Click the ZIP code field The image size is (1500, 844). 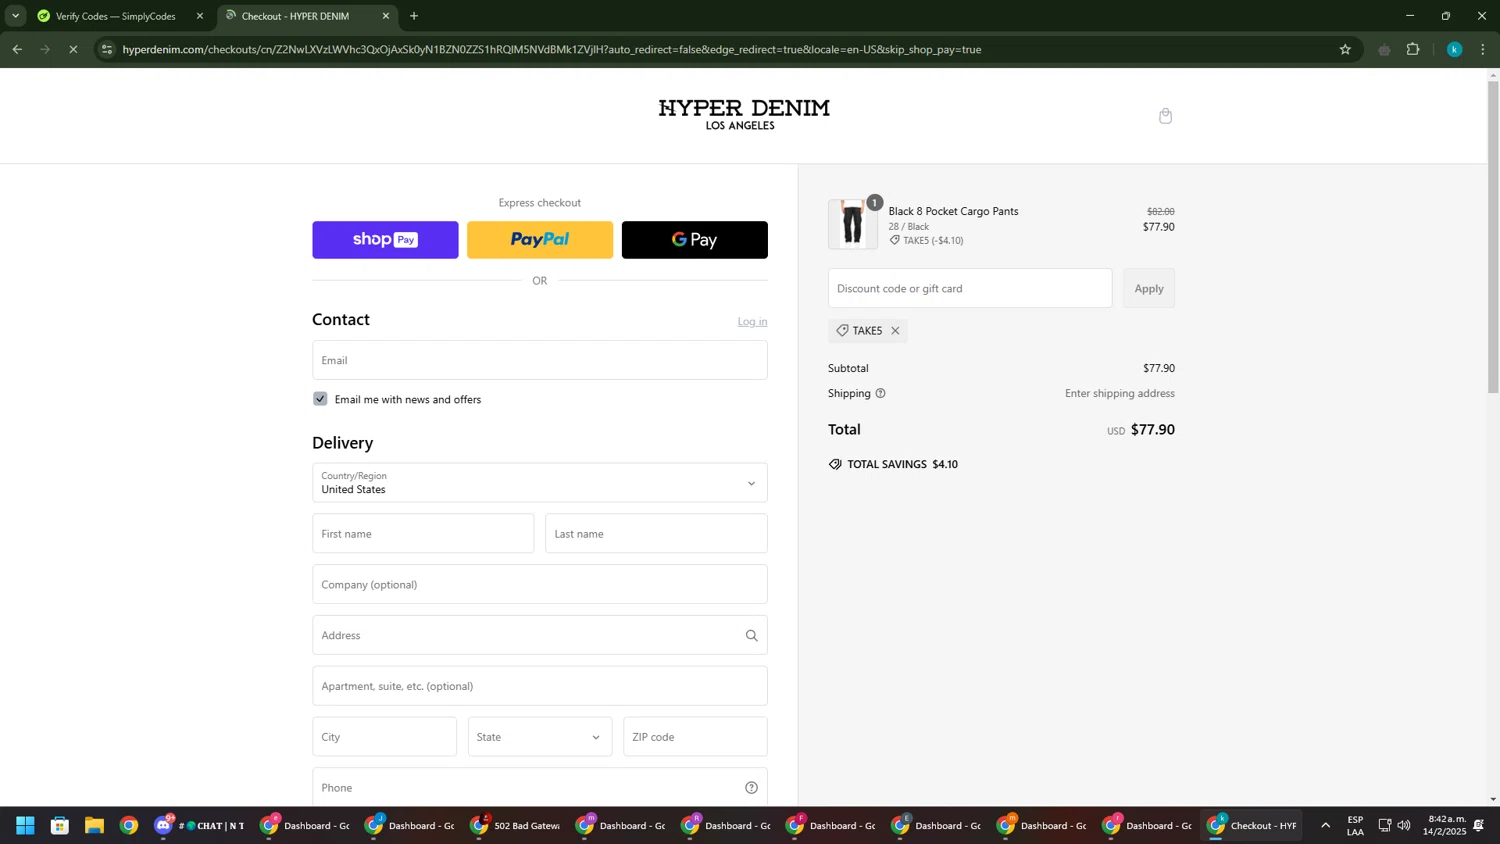pos(695,737)
